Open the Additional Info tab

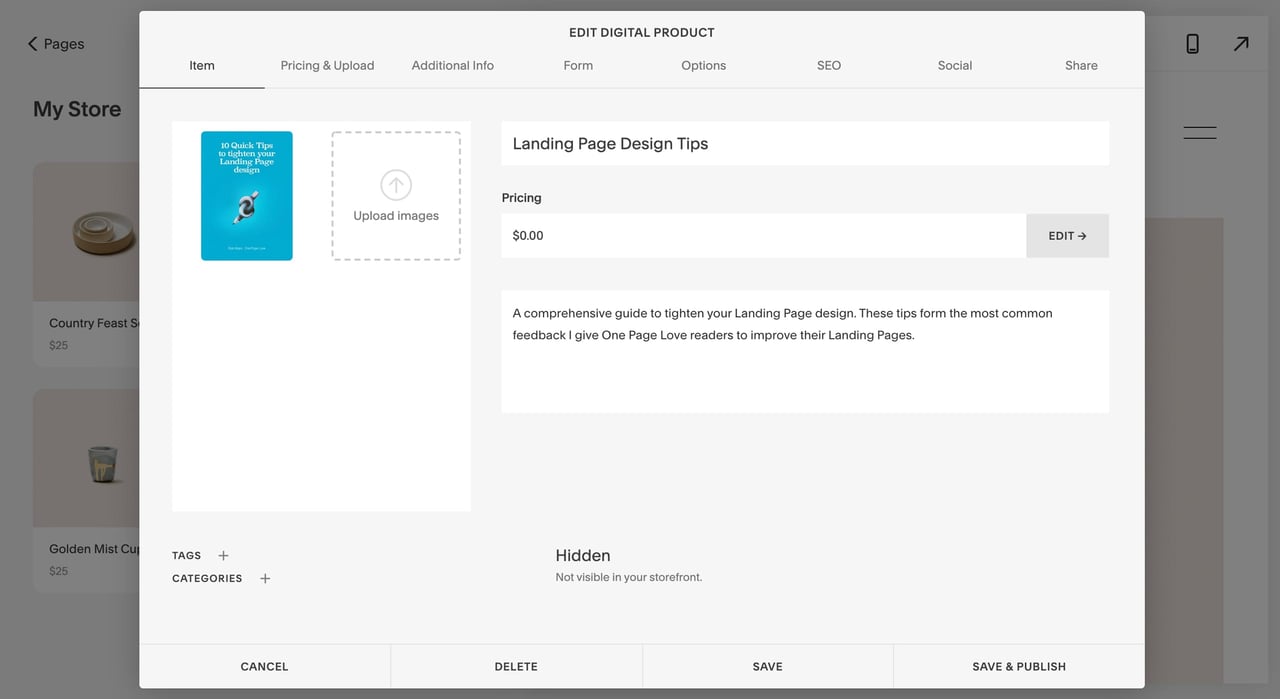(x=452, y=65)
